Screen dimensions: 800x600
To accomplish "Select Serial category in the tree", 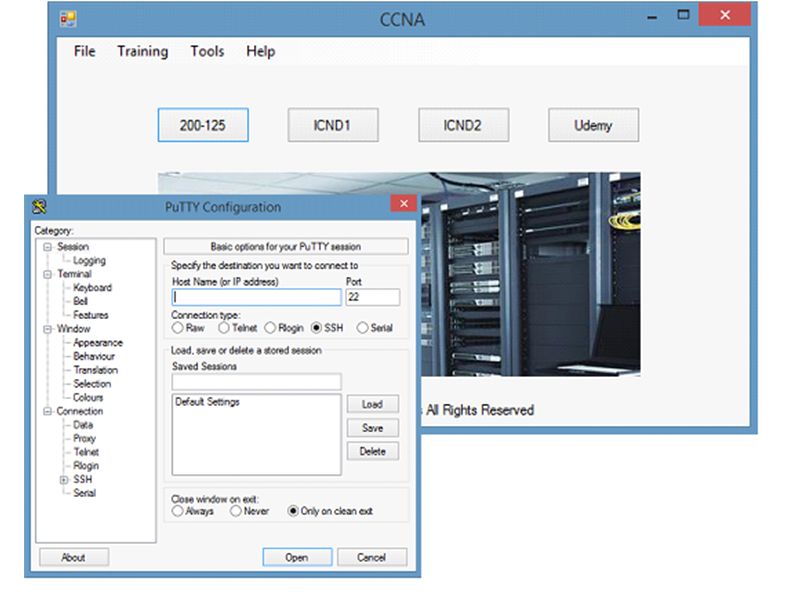I will coord(84,493).
